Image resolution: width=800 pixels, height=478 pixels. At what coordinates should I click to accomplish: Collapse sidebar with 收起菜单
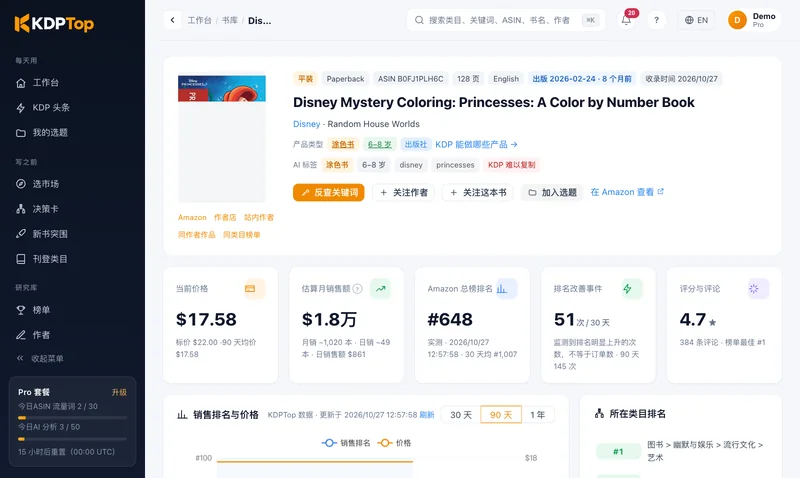41,358
